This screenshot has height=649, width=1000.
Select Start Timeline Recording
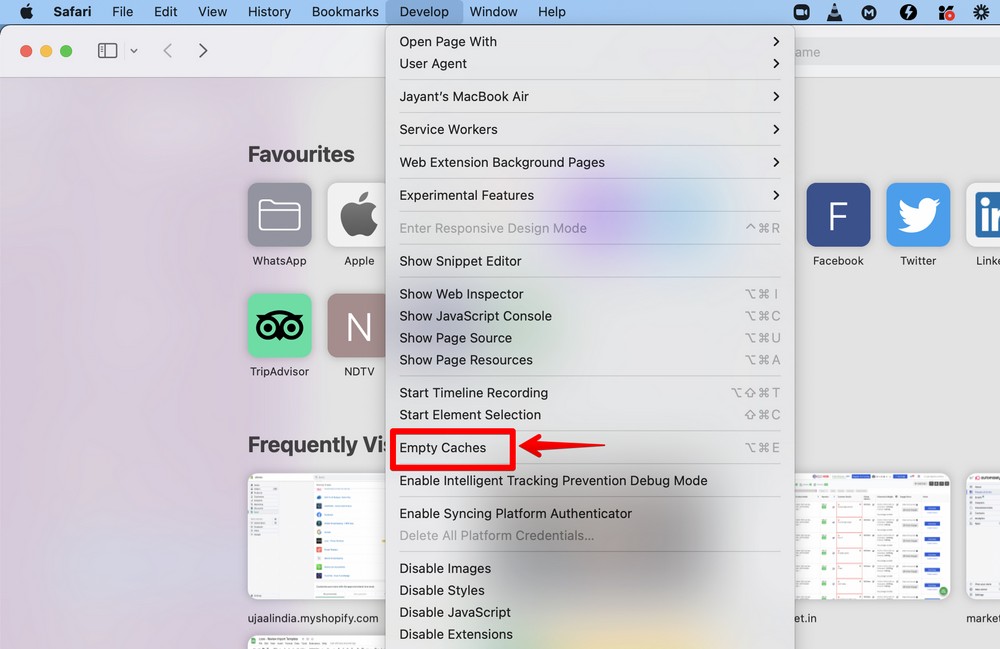click(589, 393)
